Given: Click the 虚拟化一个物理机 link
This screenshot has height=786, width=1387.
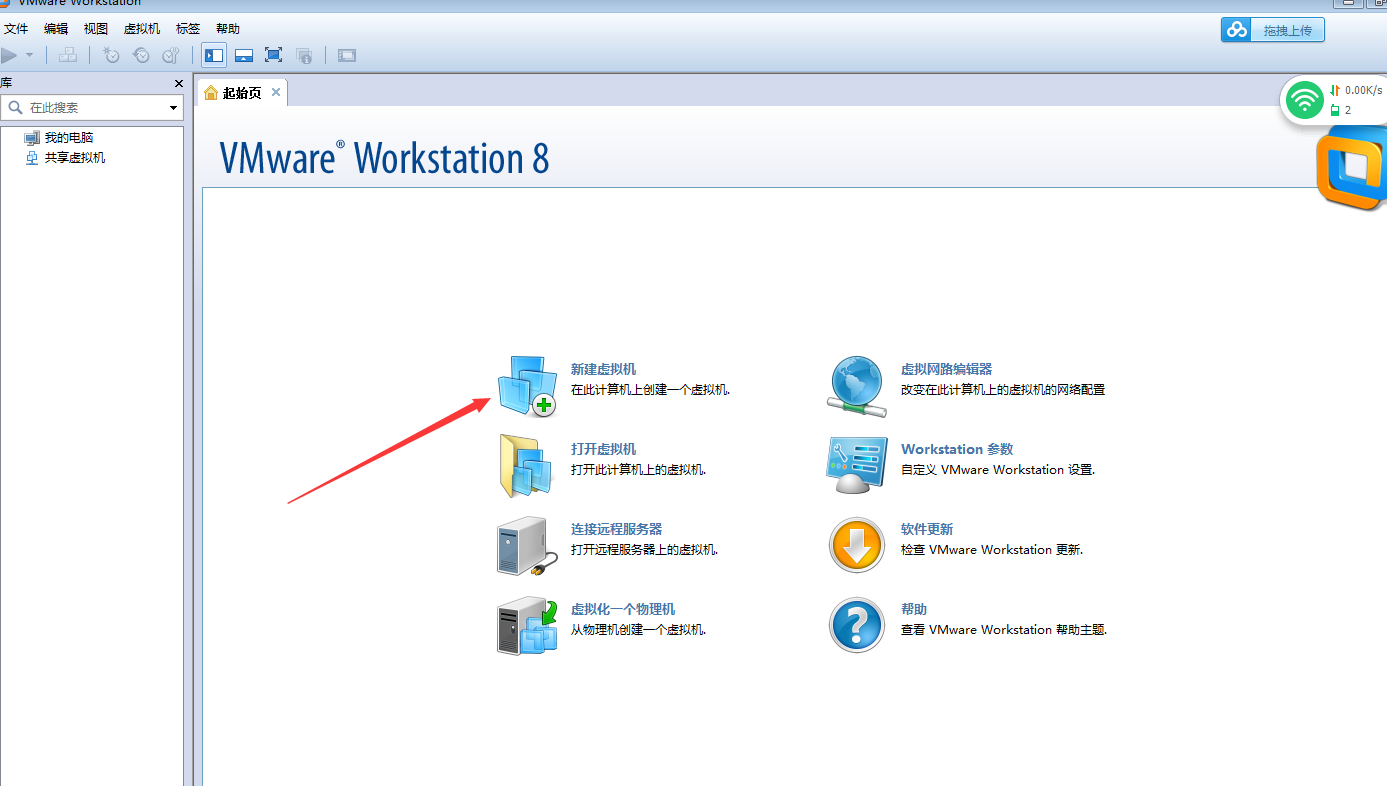Looking at the screenshot, I should tap(623, 609).
